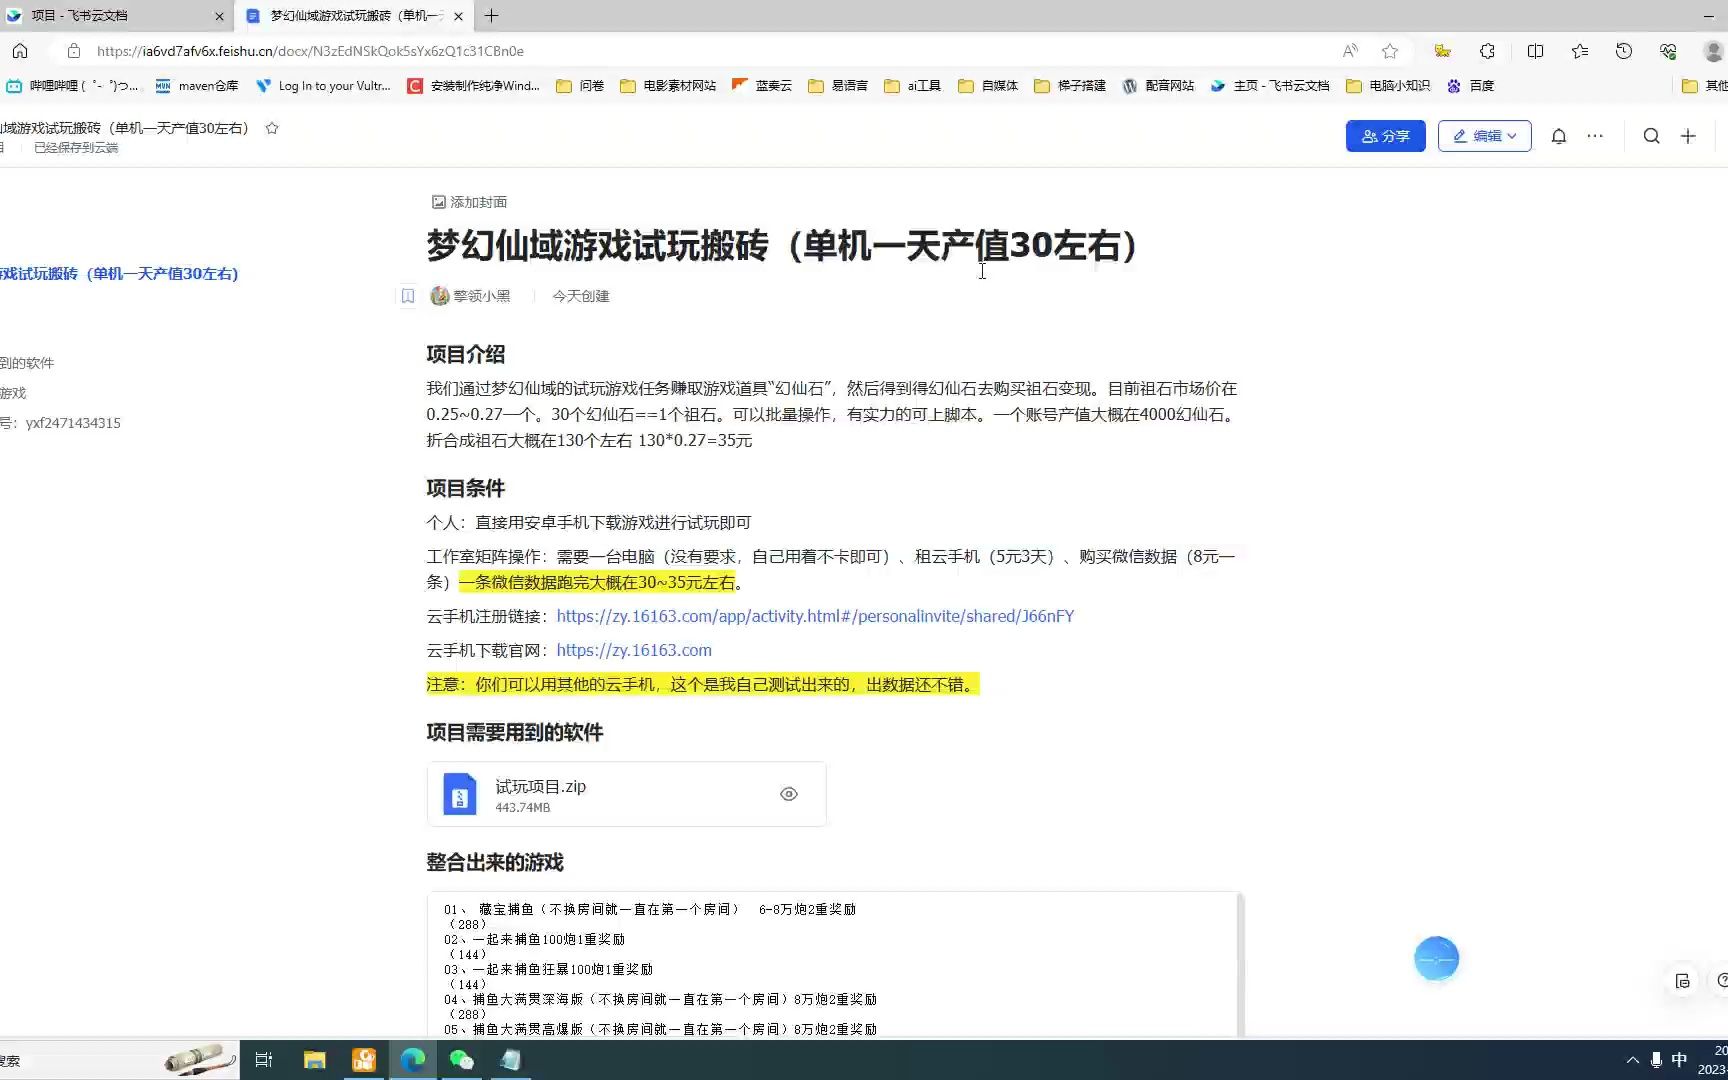
Task: Click the 项目介绍 heading
Action: [466, 354]
